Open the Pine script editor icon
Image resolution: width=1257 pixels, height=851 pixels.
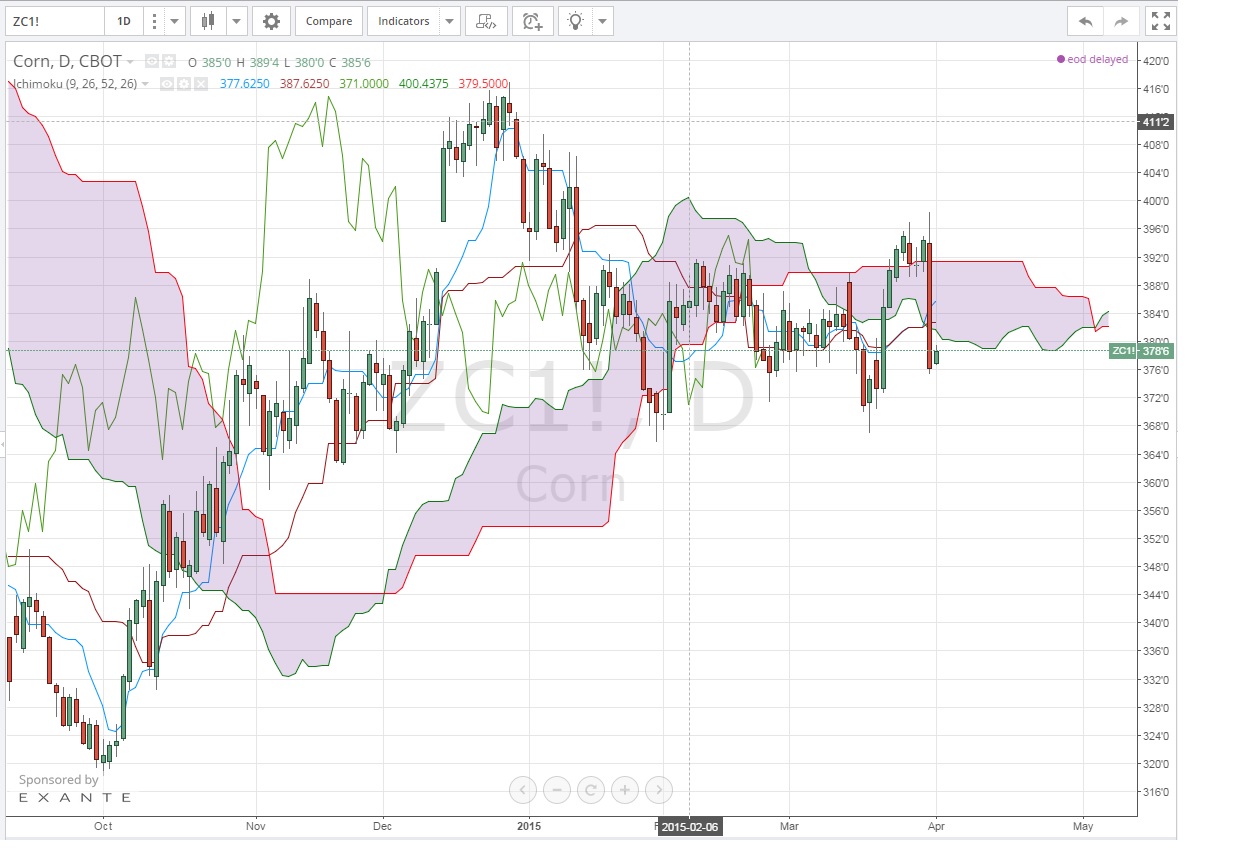point(485,21)
